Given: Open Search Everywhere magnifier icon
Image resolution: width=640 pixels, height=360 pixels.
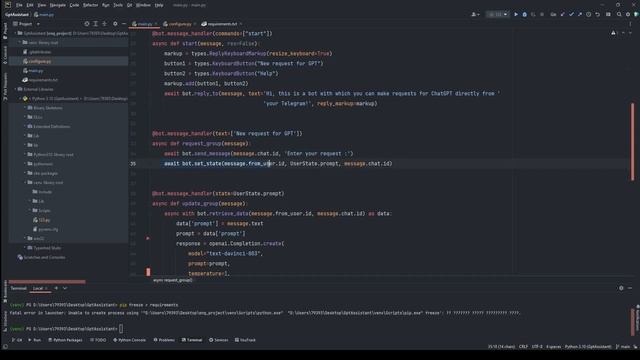Looking at the screenshot, I should pyautogui.click(x=619, y=14).
